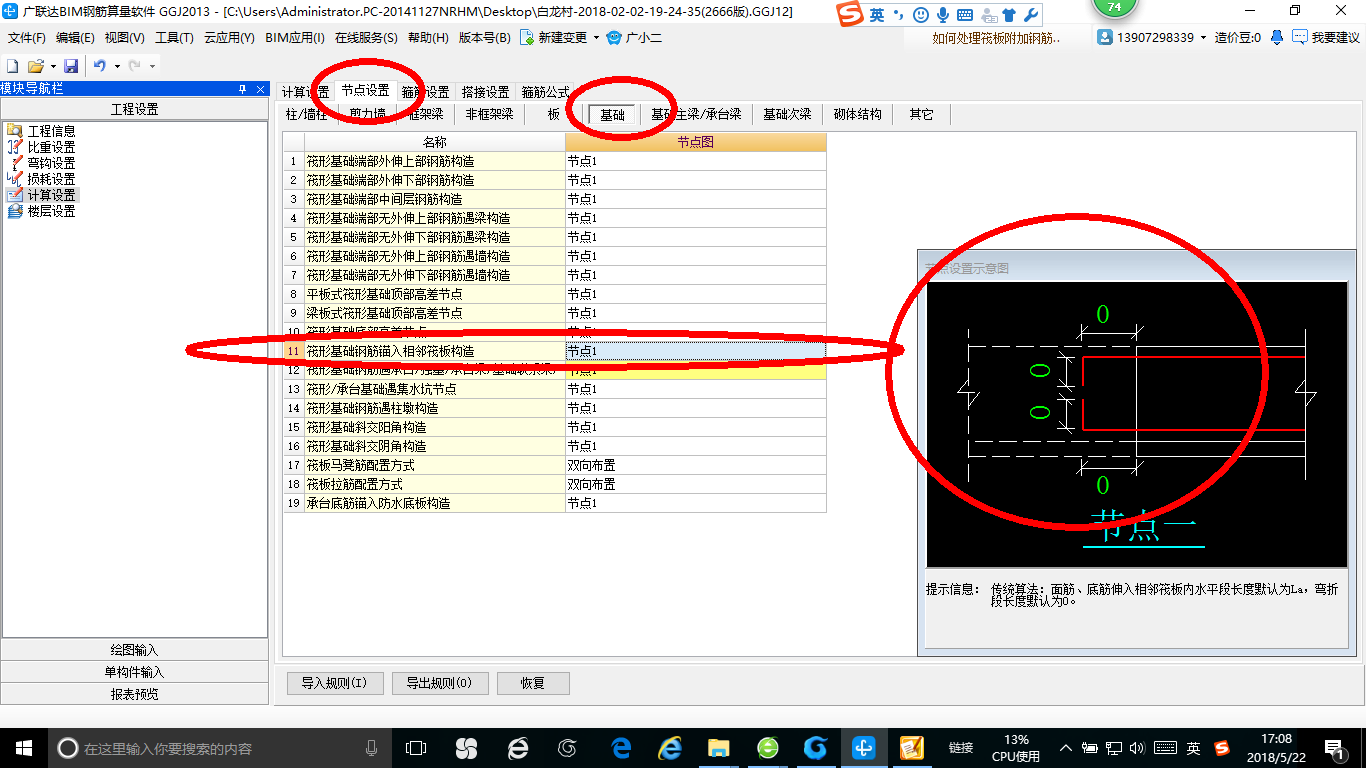1366x768 pixels.
Task: Click the IME wrench settings icon
Action: coord(1032,15)
